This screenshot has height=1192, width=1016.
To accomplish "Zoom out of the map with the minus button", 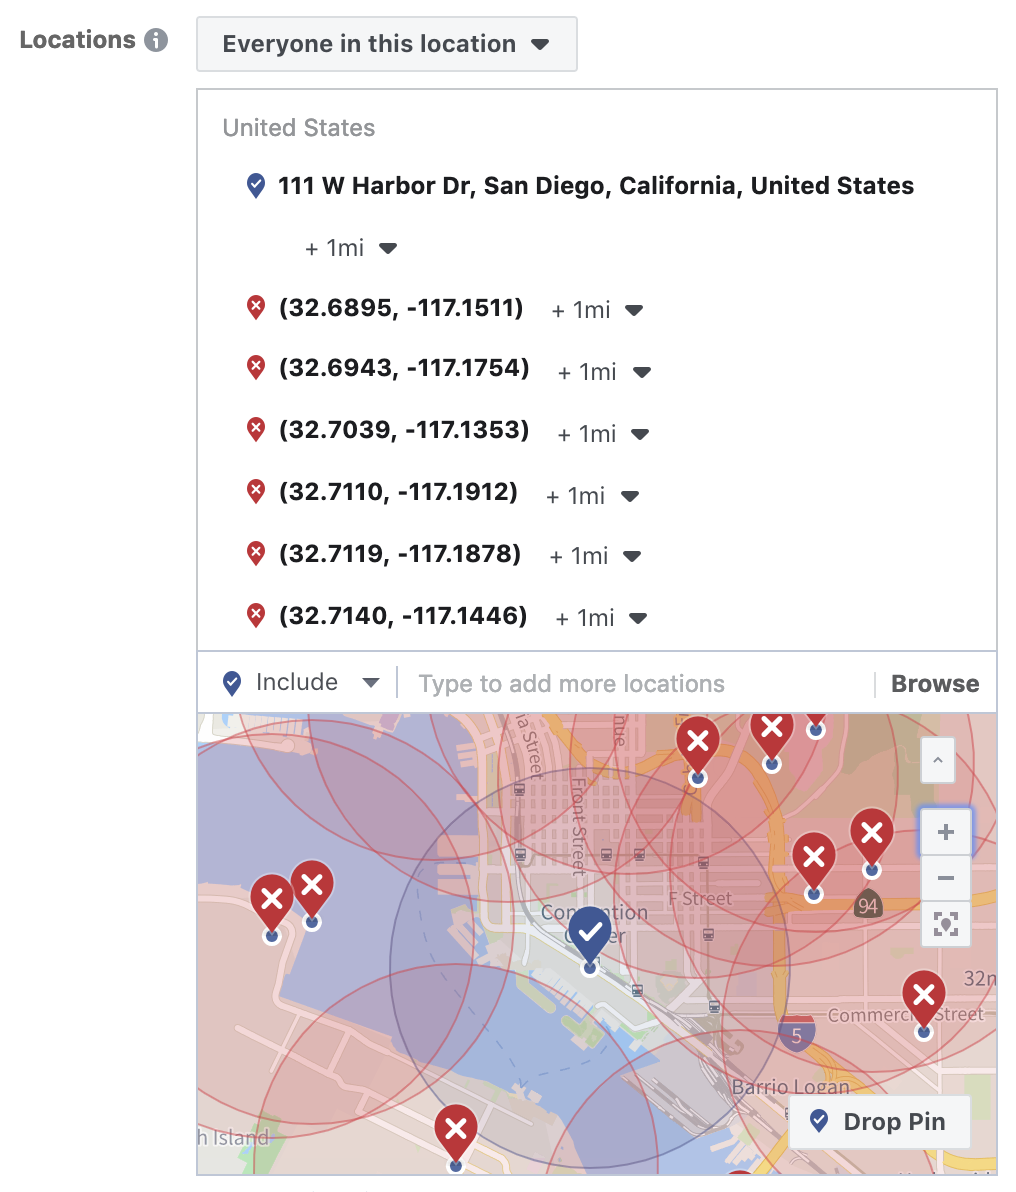I will tap(945, 878).
